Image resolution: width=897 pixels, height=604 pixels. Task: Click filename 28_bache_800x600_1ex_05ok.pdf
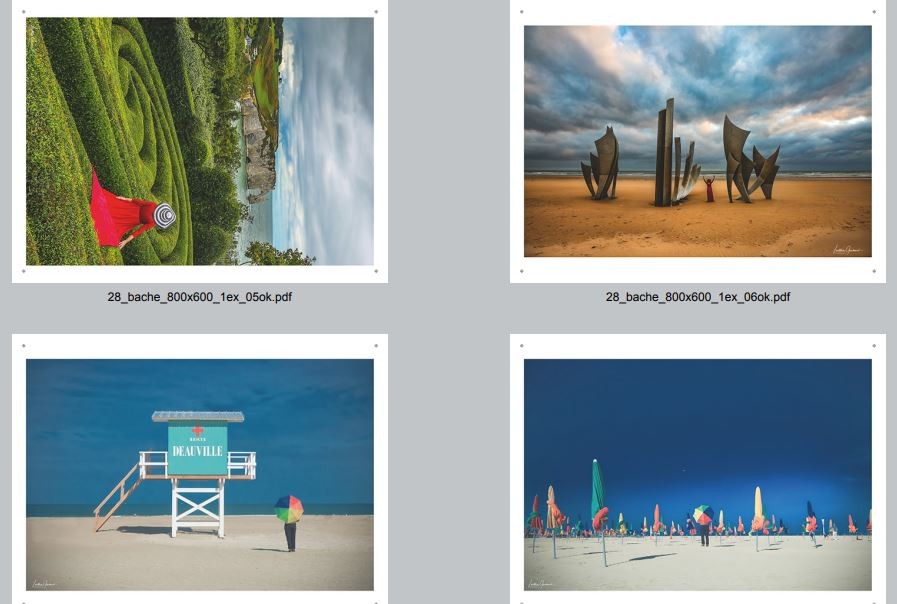coord(200,297)
